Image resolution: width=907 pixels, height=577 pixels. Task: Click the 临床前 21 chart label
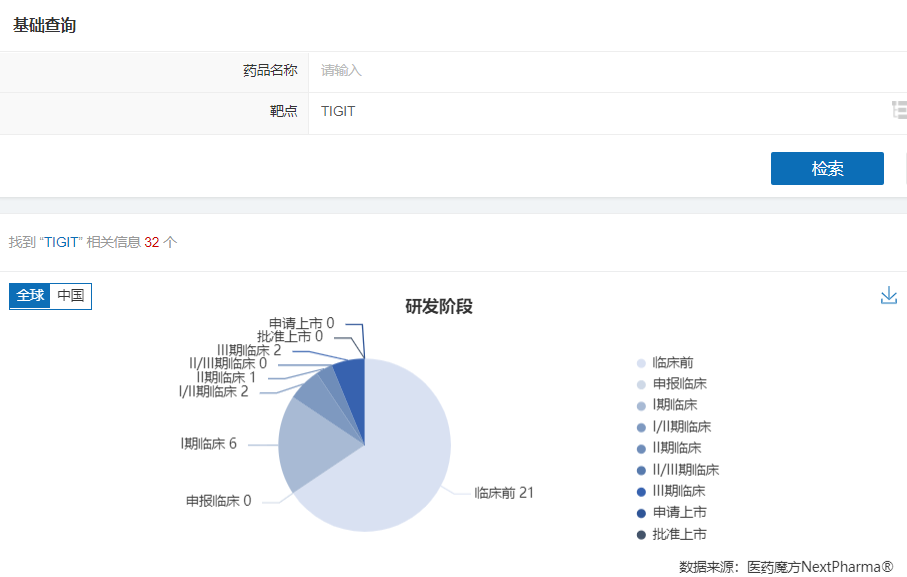pyautogui.click(x=504, y=493)
